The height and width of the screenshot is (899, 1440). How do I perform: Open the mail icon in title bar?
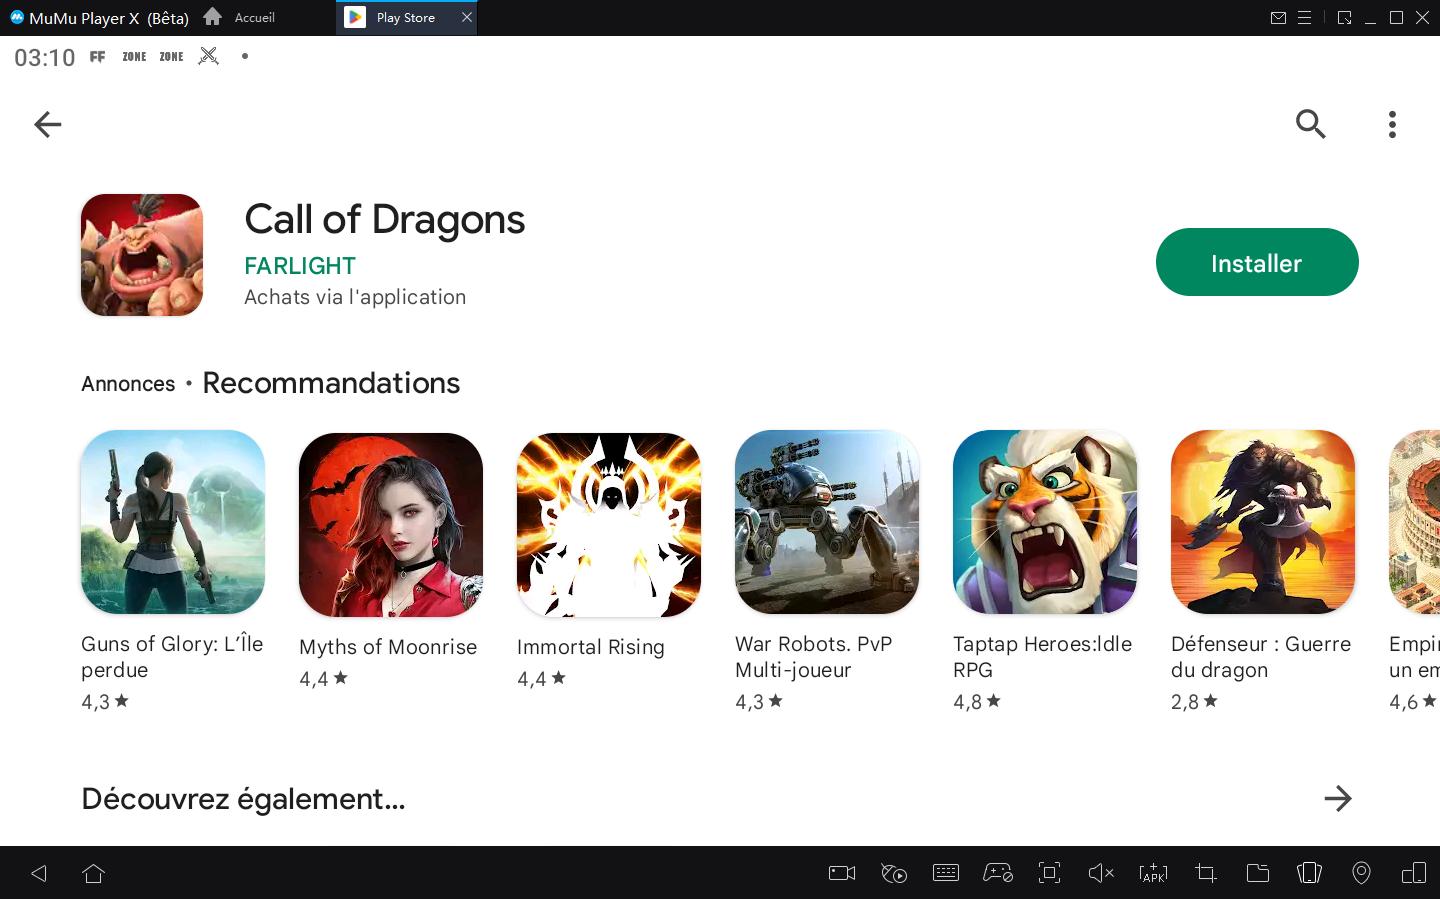pyautogui.click(x=1278, y=18)
